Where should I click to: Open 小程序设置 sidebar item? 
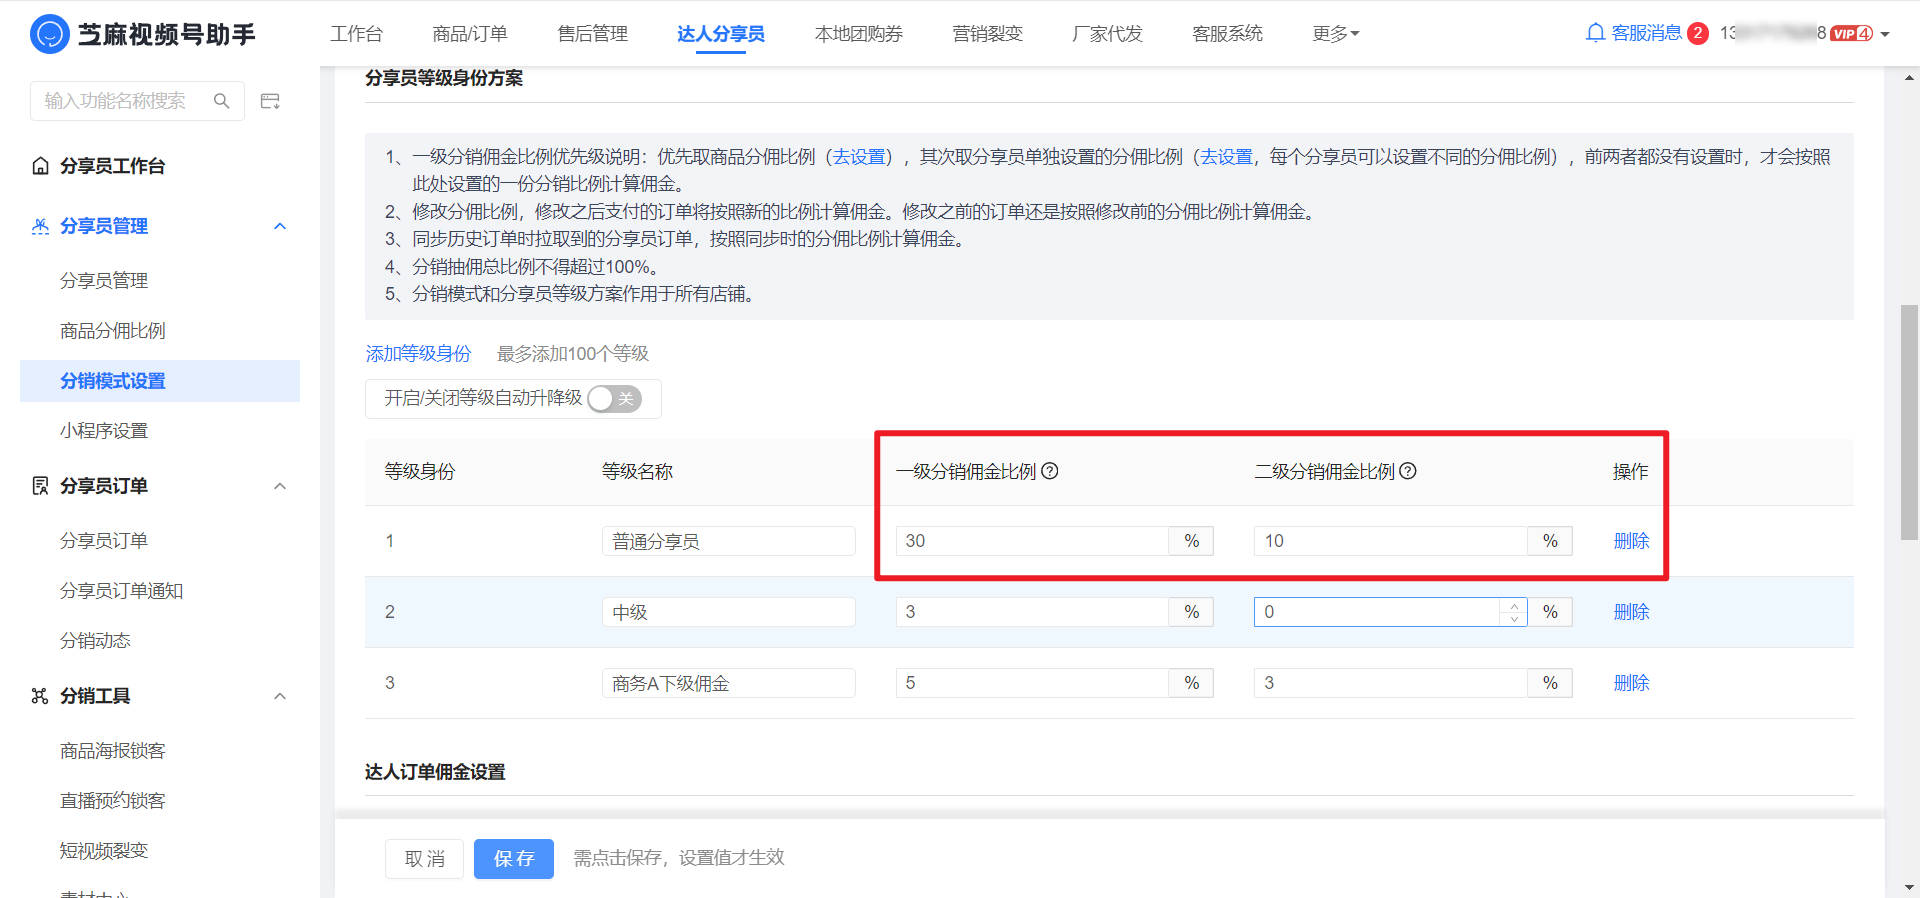[104, 431]
